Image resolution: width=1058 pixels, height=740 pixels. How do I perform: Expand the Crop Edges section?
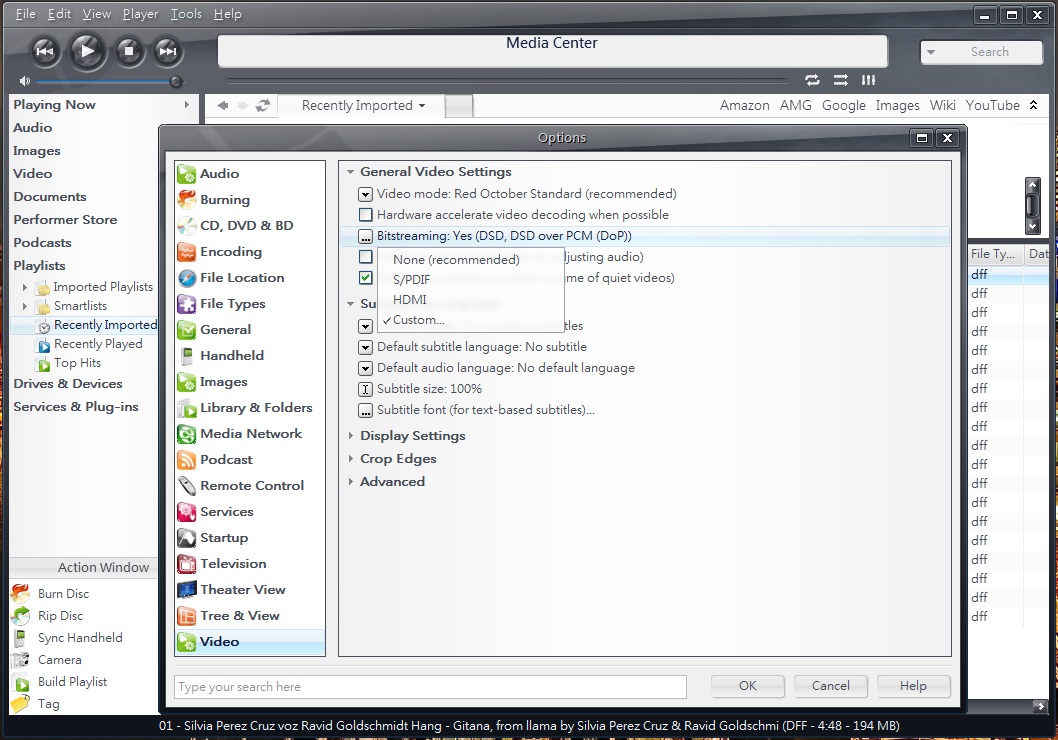coord(398,459)
